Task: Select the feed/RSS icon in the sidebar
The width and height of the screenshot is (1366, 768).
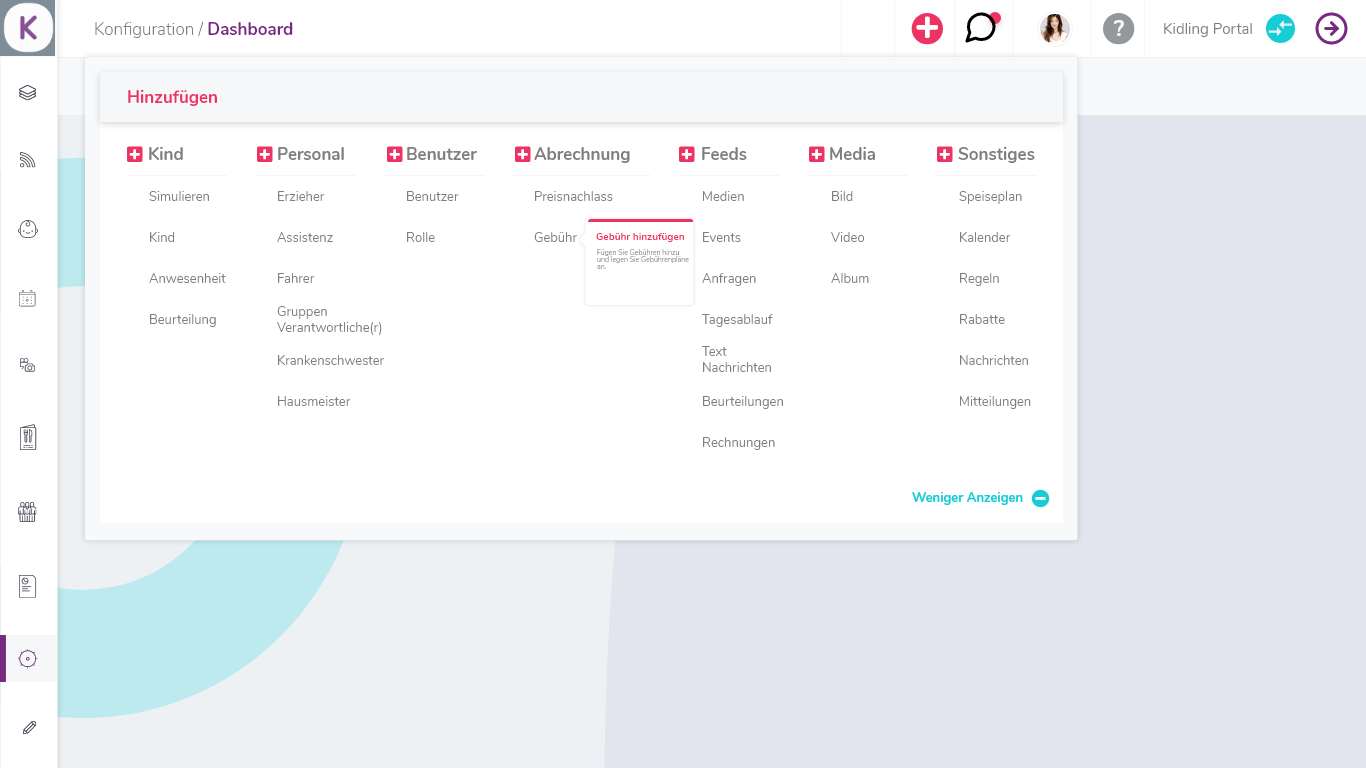Action: [27, 159]
